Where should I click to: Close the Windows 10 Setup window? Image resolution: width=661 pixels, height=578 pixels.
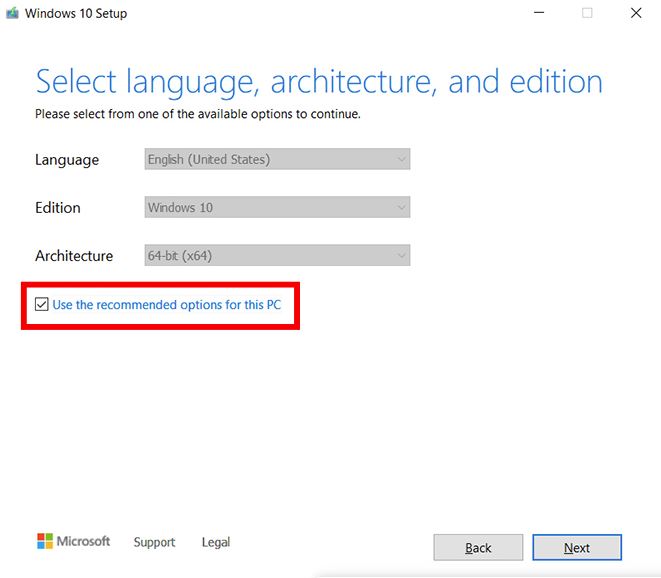point(636,13)
